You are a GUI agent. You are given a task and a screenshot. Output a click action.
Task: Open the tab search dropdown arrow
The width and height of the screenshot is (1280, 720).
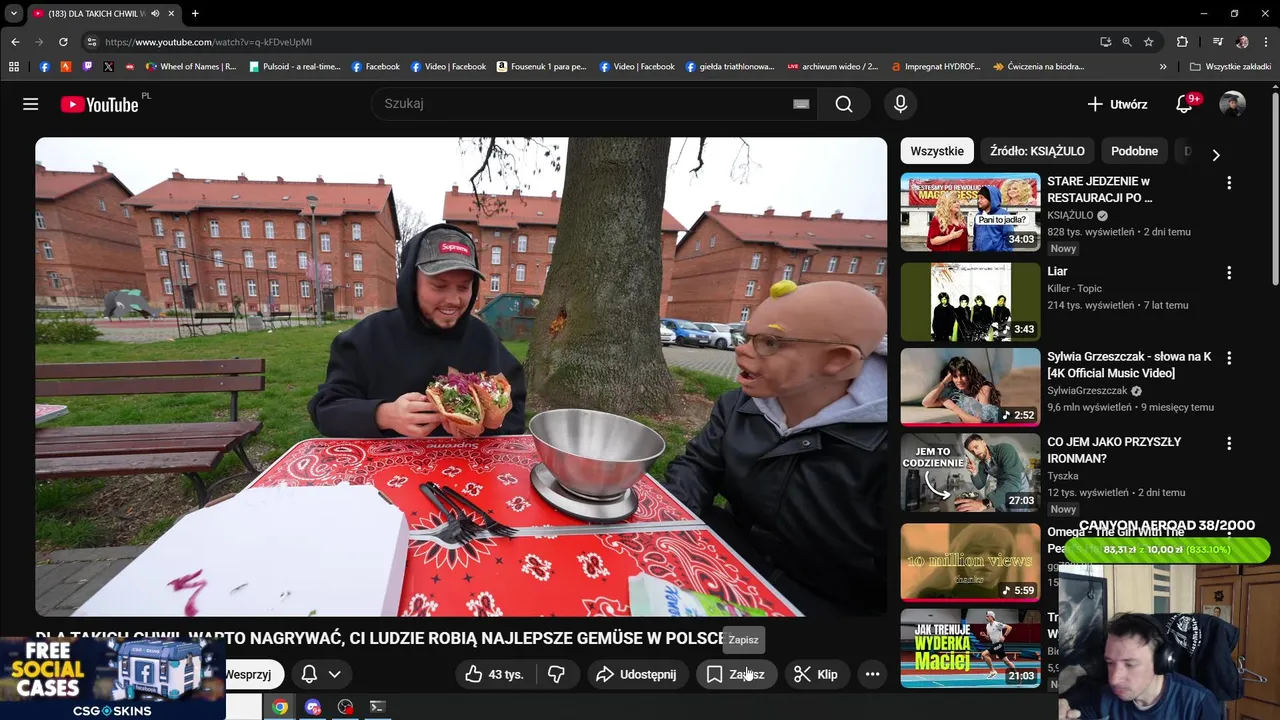pyautogui.click(x=14, y=13)
